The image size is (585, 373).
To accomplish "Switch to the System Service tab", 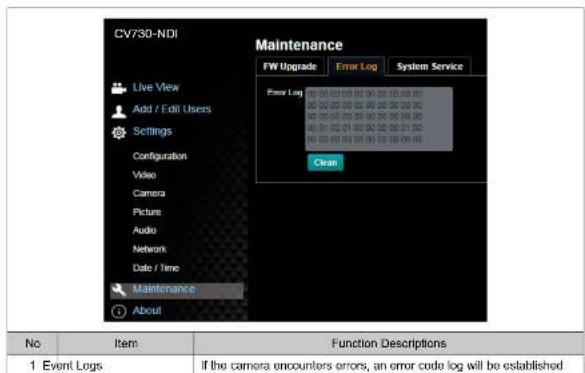I will tap(429, 66).
